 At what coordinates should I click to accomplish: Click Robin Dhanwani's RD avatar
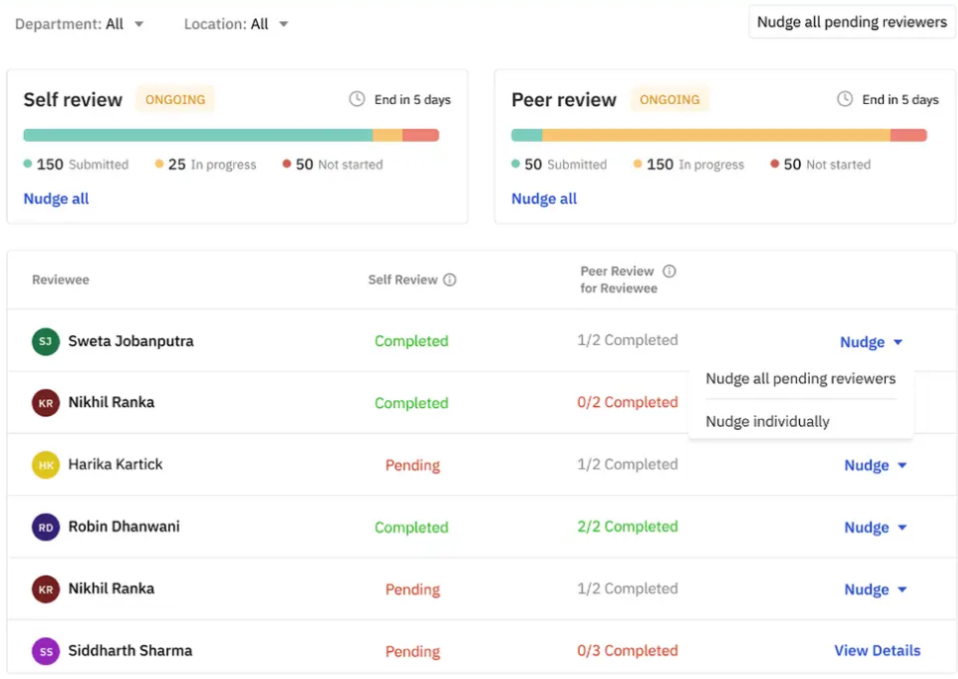46,527
